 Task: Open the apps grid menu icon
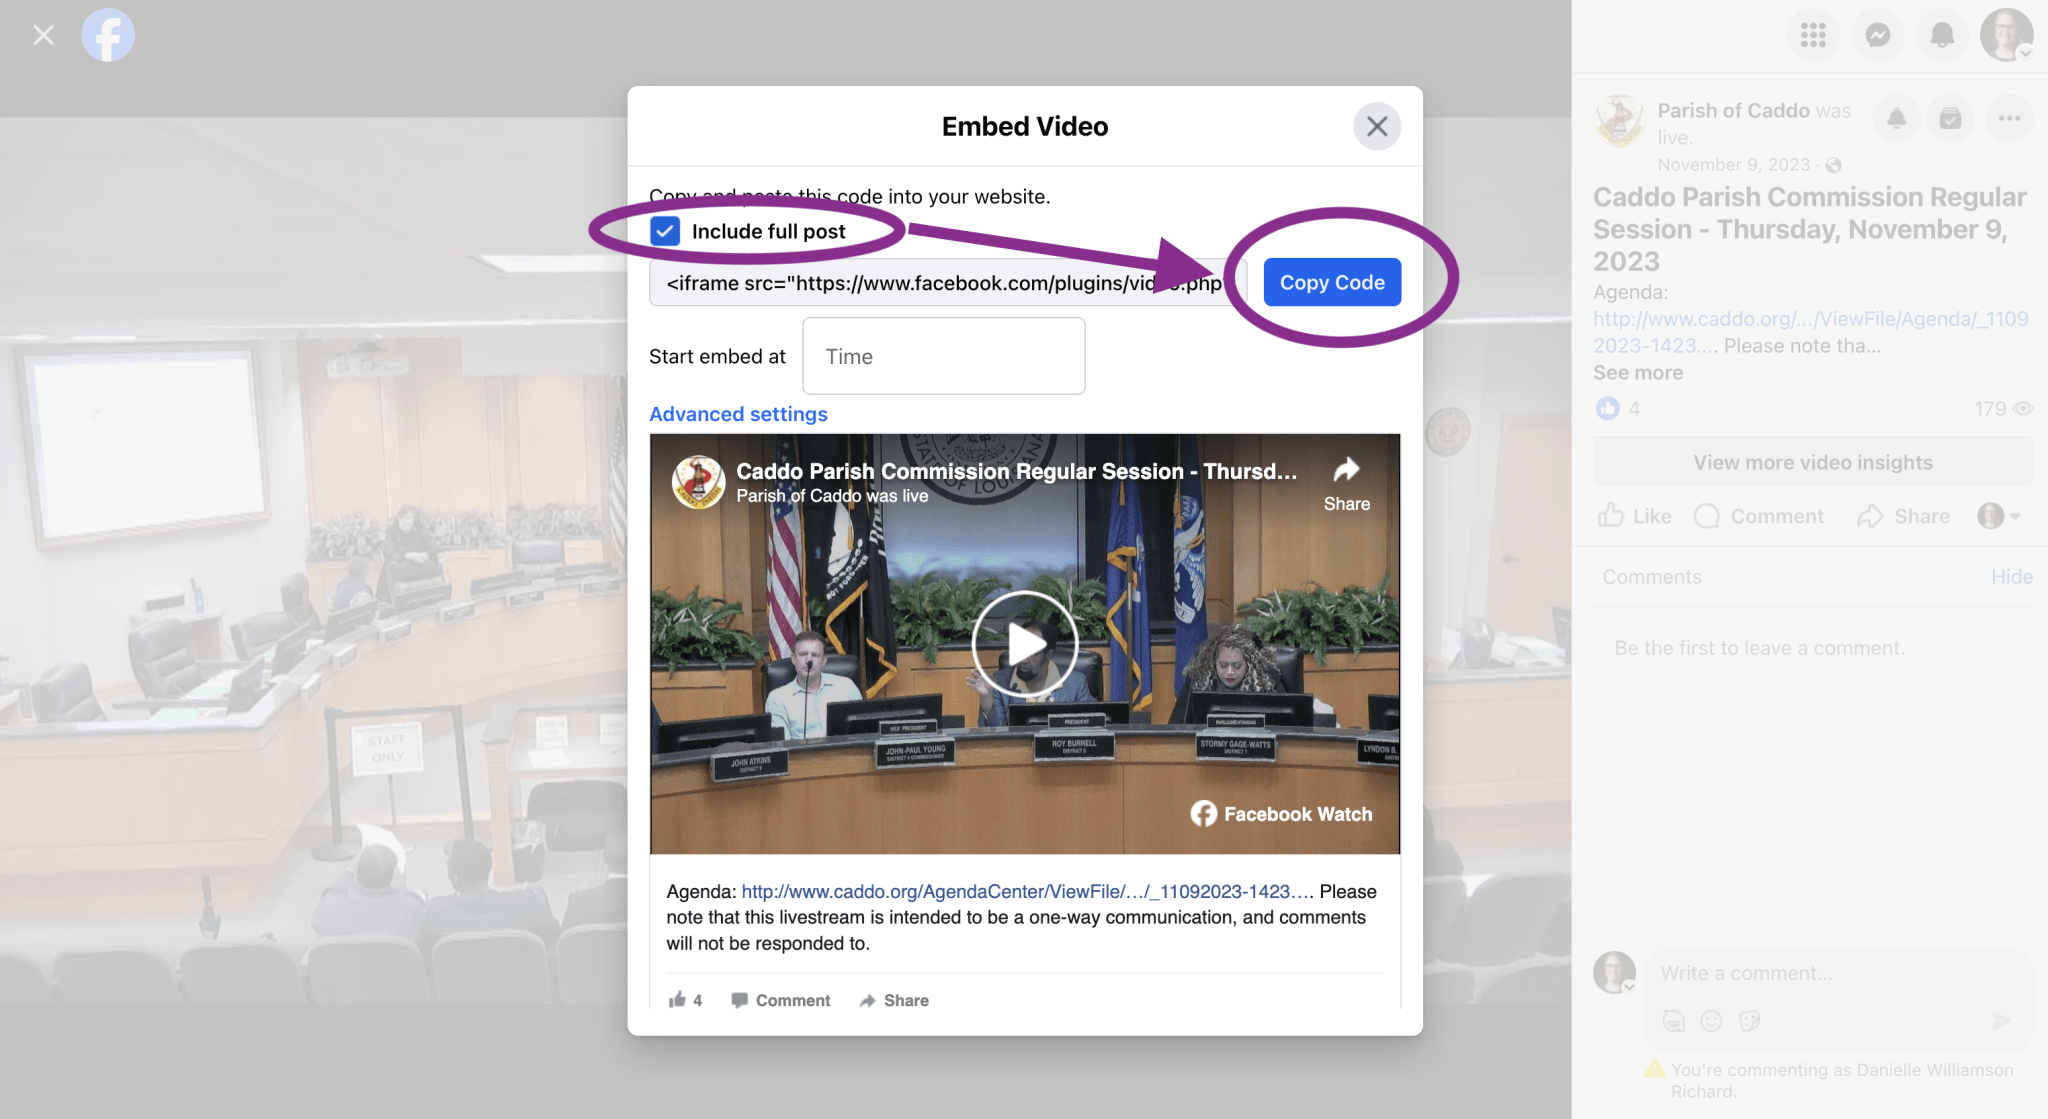(x=1813, y=36)
